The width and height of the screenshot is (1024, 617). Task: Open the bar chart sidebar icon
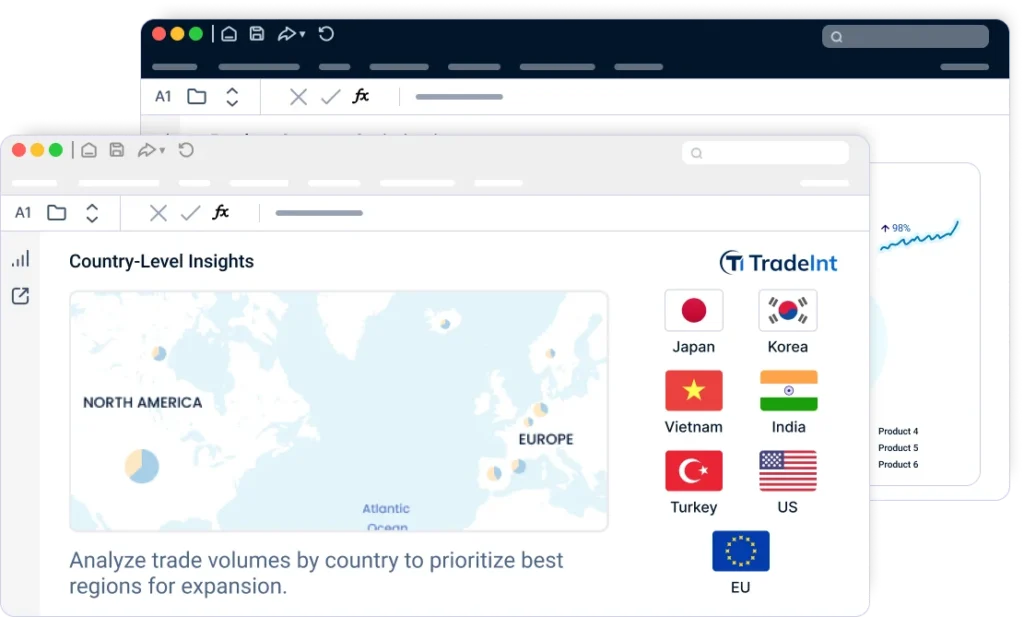[x=20, y=259]
